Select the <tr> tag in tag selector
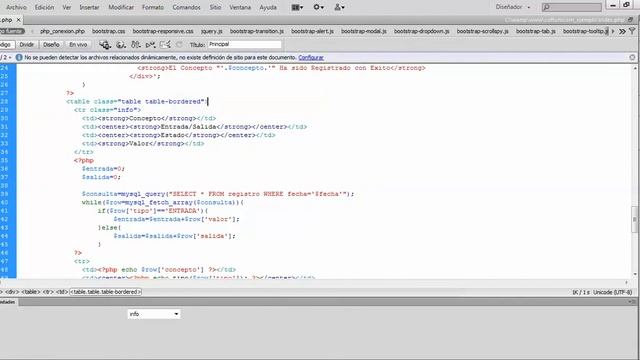This screenshot has width=640, height=360. (48, 292)
